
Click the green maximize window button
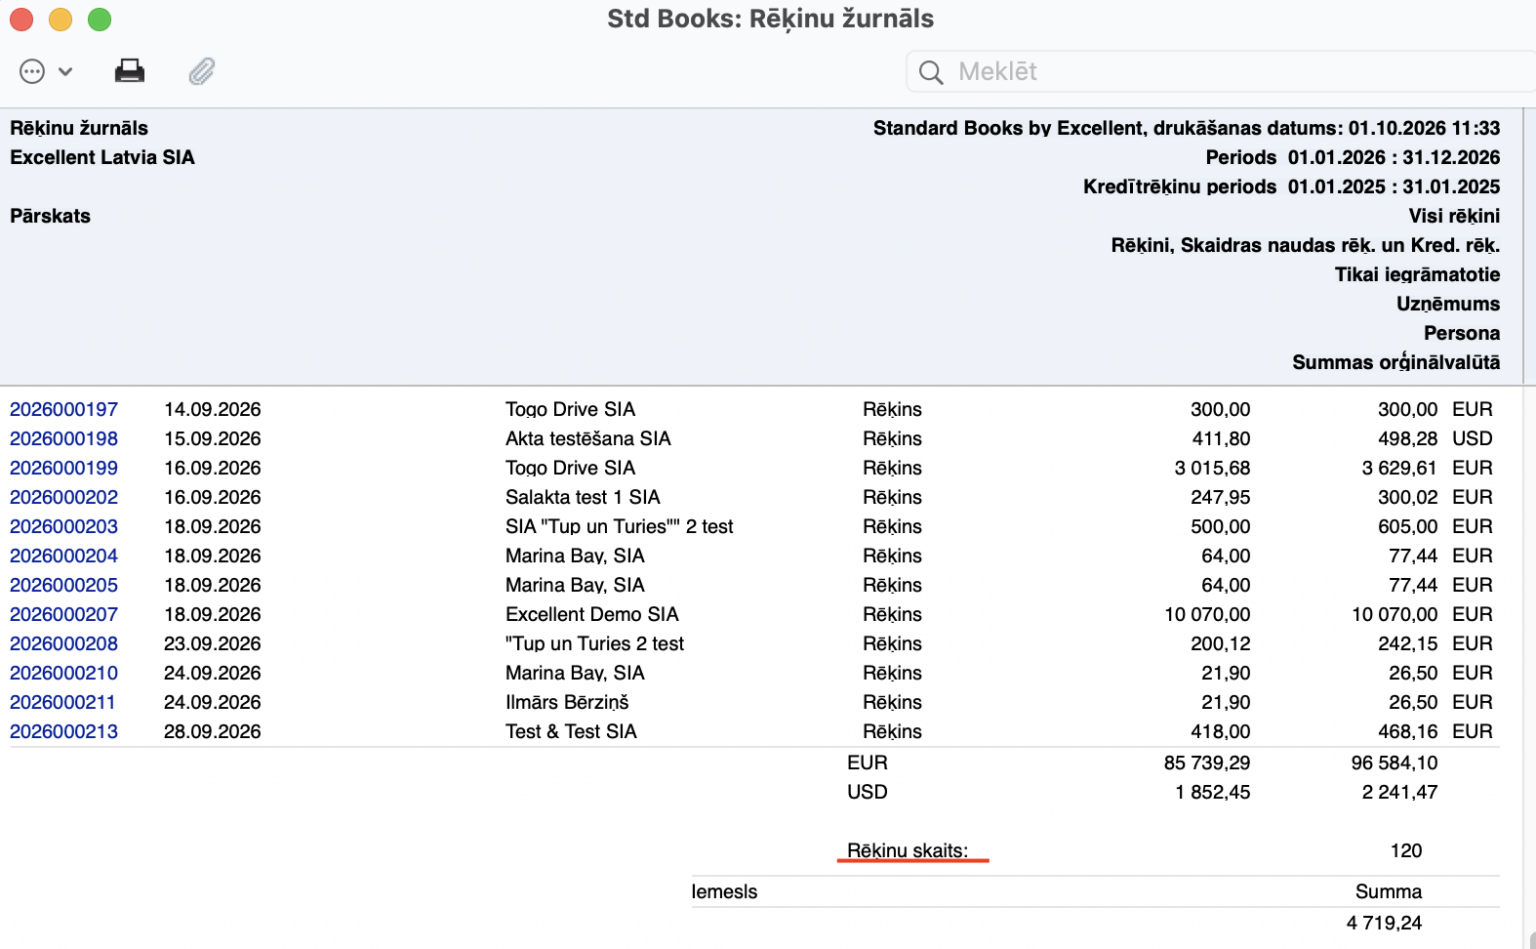[x=99, y=19]
